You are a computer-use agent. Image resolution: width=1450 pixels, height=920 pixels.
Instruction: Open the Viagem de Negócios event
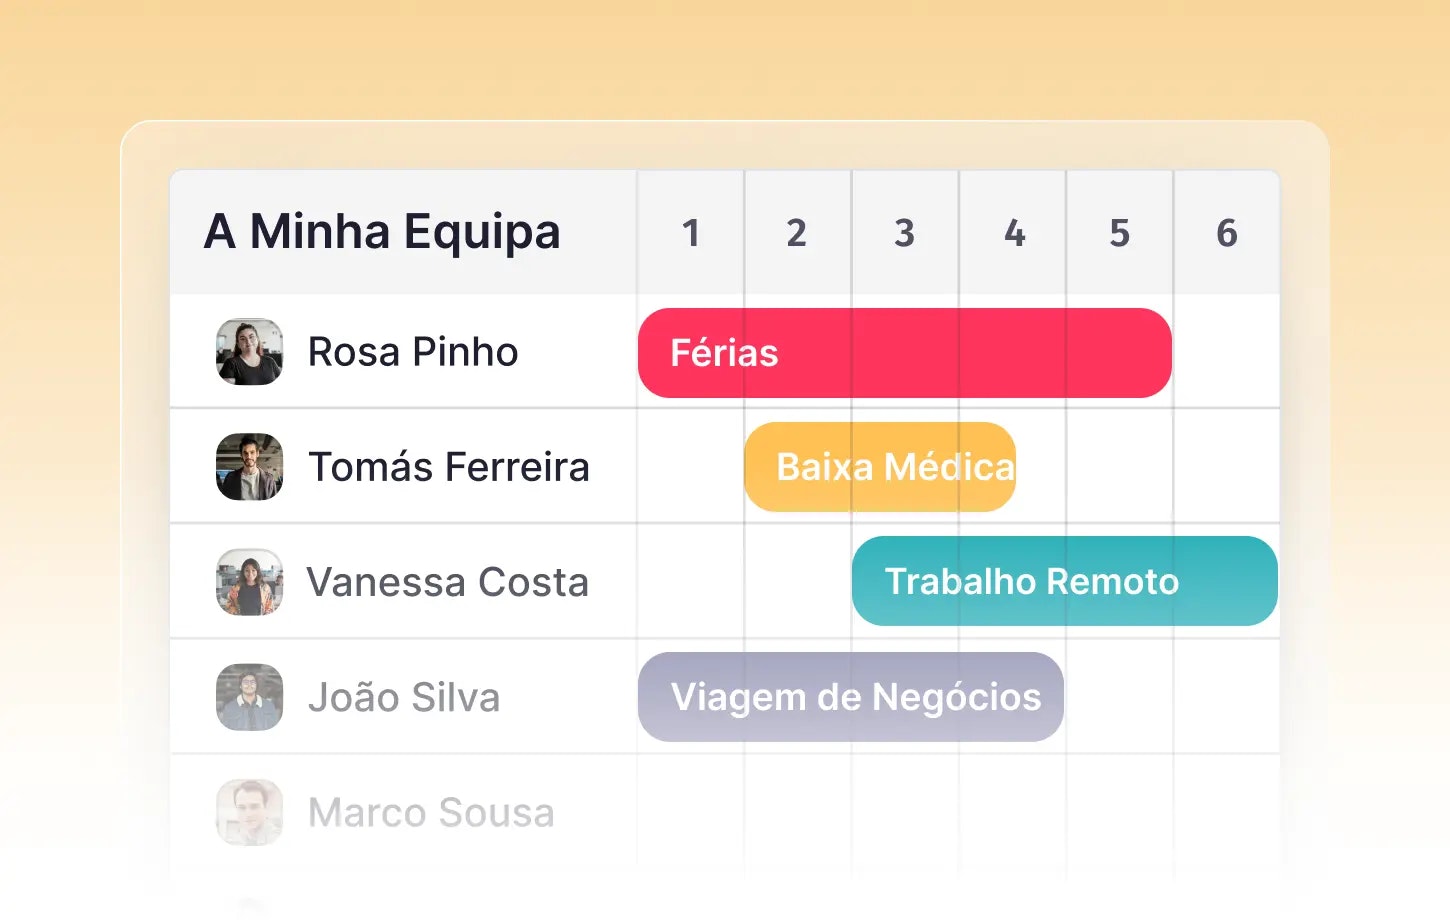tap(851, 697)
